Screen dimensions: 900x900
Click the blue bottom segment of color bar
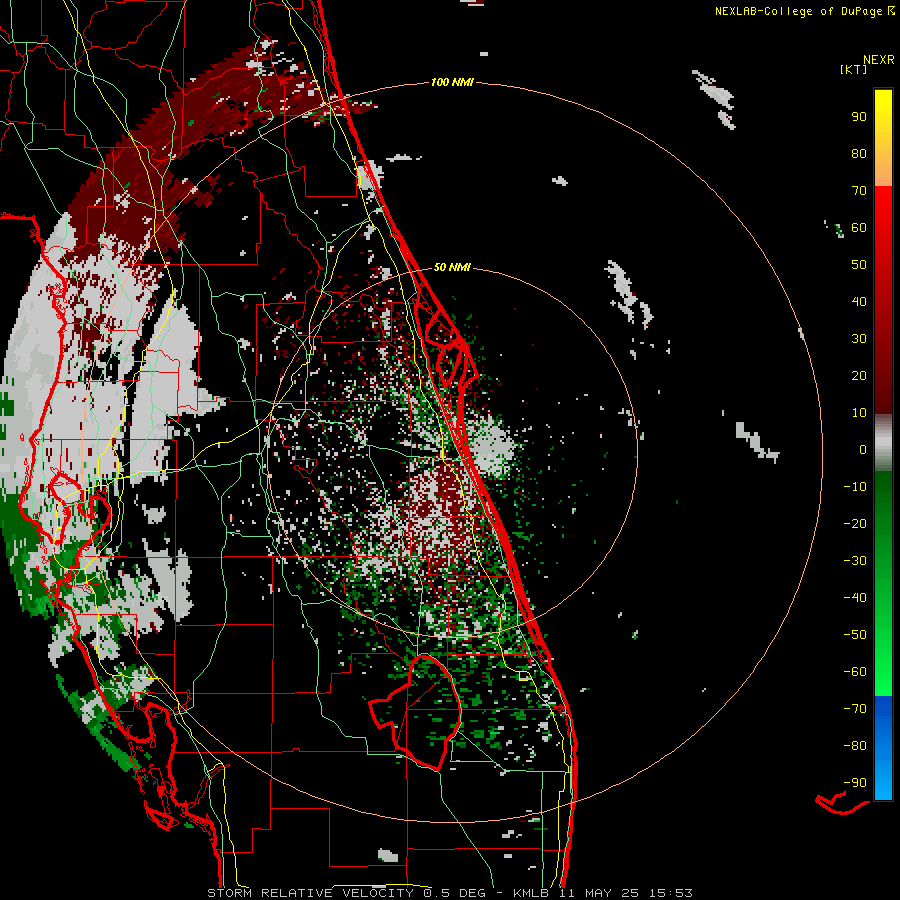tap(883, 747)
